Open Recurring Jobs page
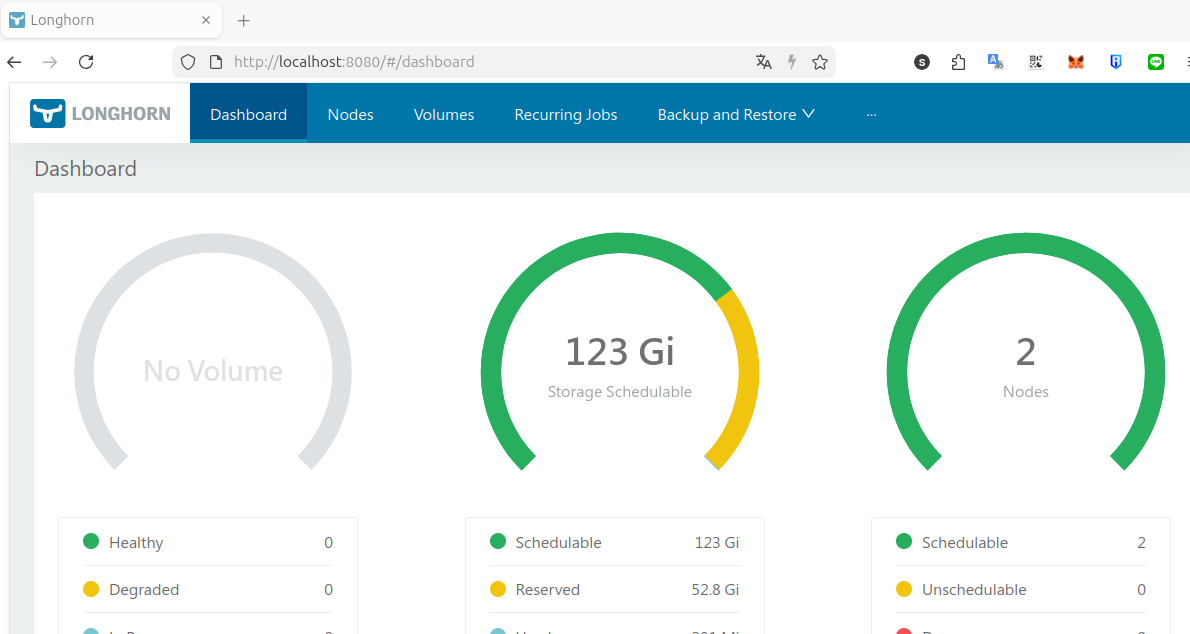This screenshot has height=634, width=1190. (566, 114)
